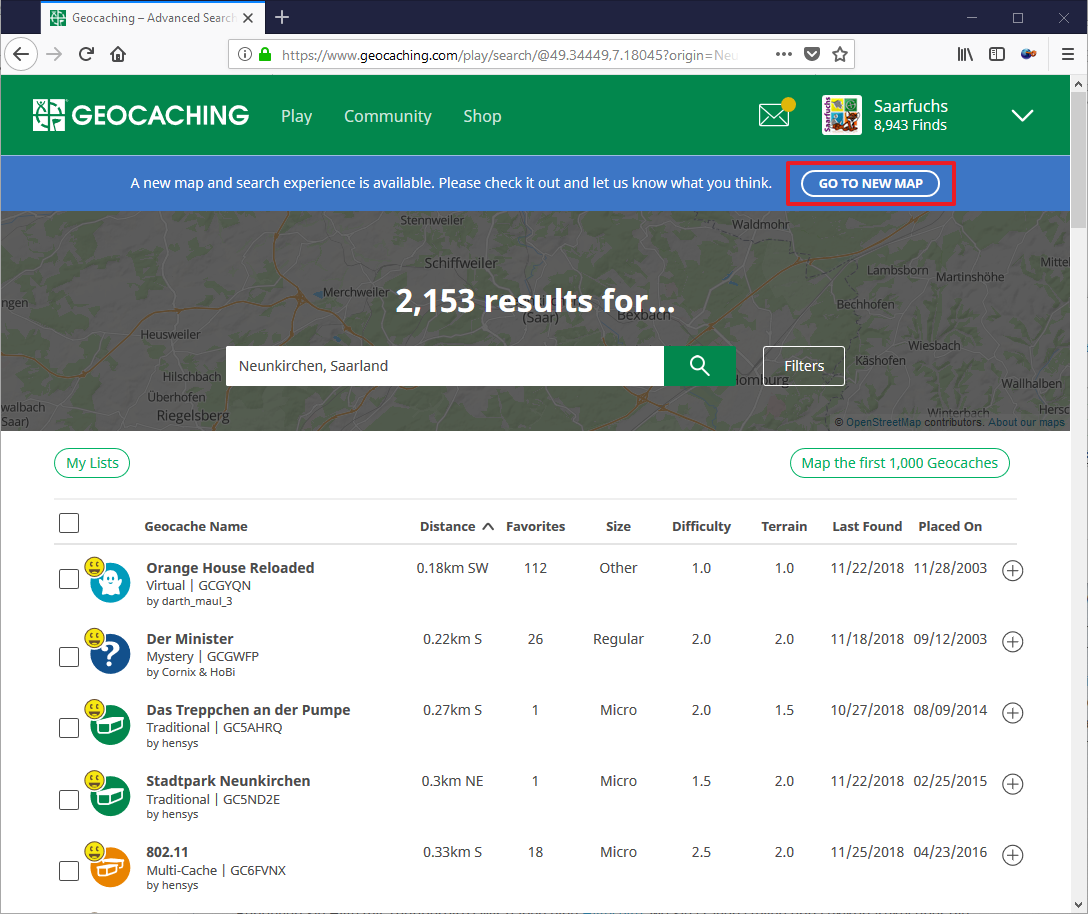Screen dimensions: 1088x914
Task: Open the Stadtpark Neunkirchen cache link
Action: (x=228, y=781)
